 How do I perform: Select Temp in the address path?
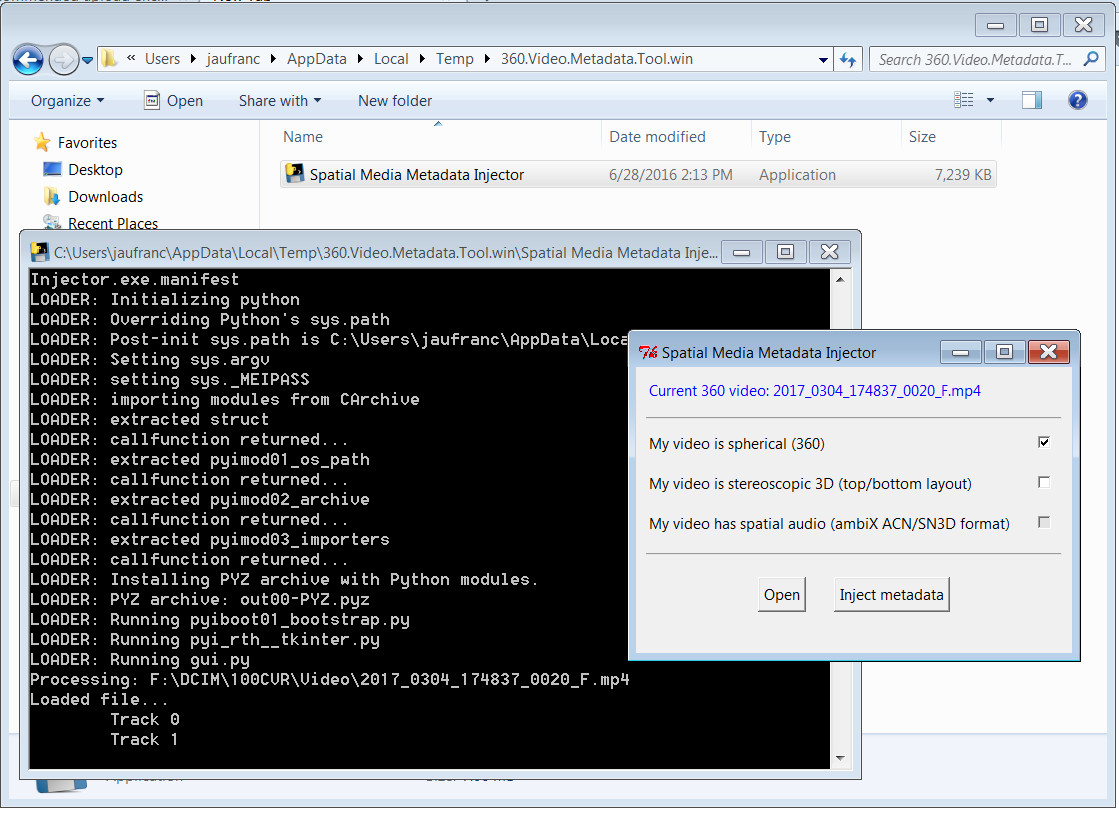(455, 59)
